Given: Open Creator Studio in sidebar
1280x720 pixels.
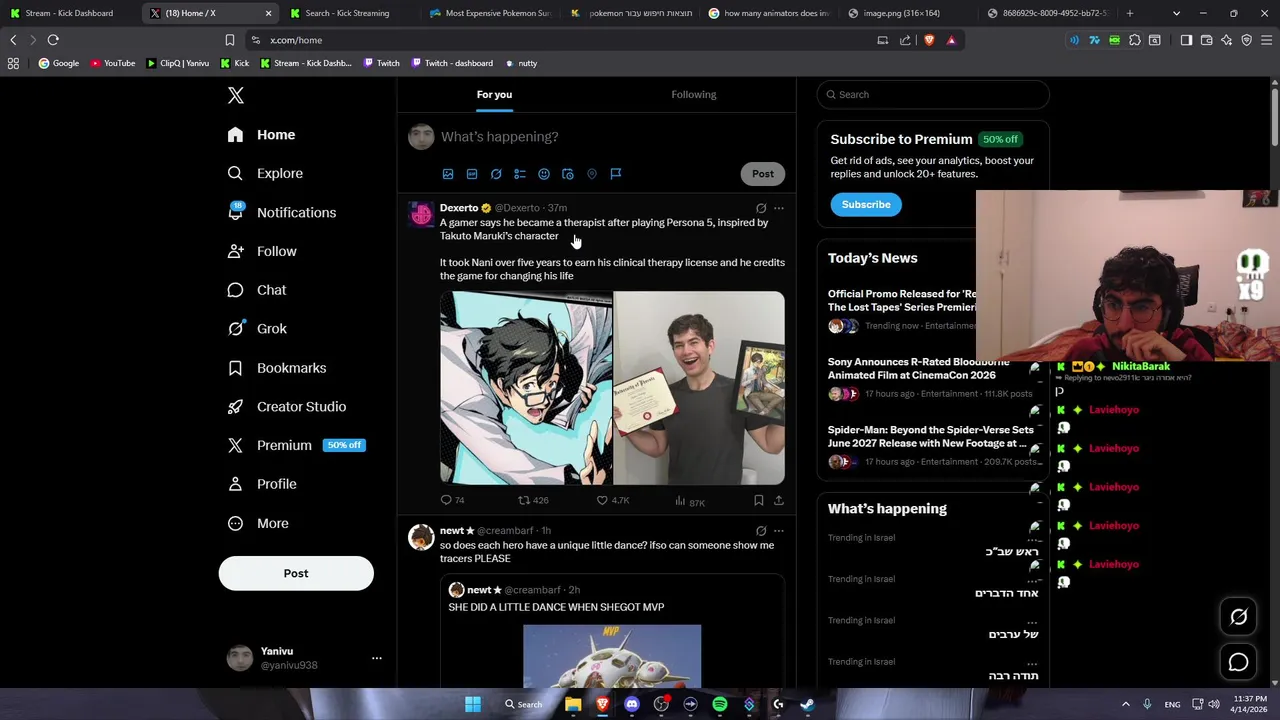Looking at the screenshot, I should click(287, 407).
